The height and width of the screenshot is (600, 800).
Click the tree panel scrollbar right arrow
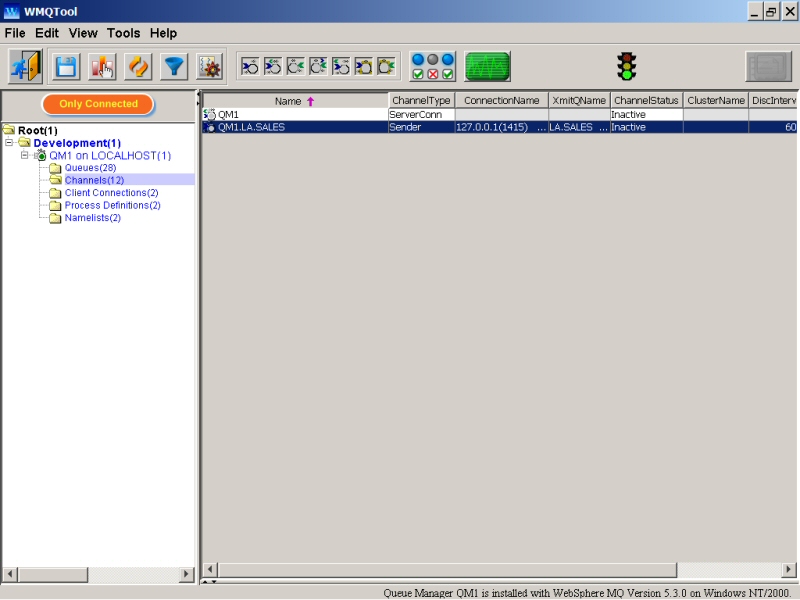point(187,574)
